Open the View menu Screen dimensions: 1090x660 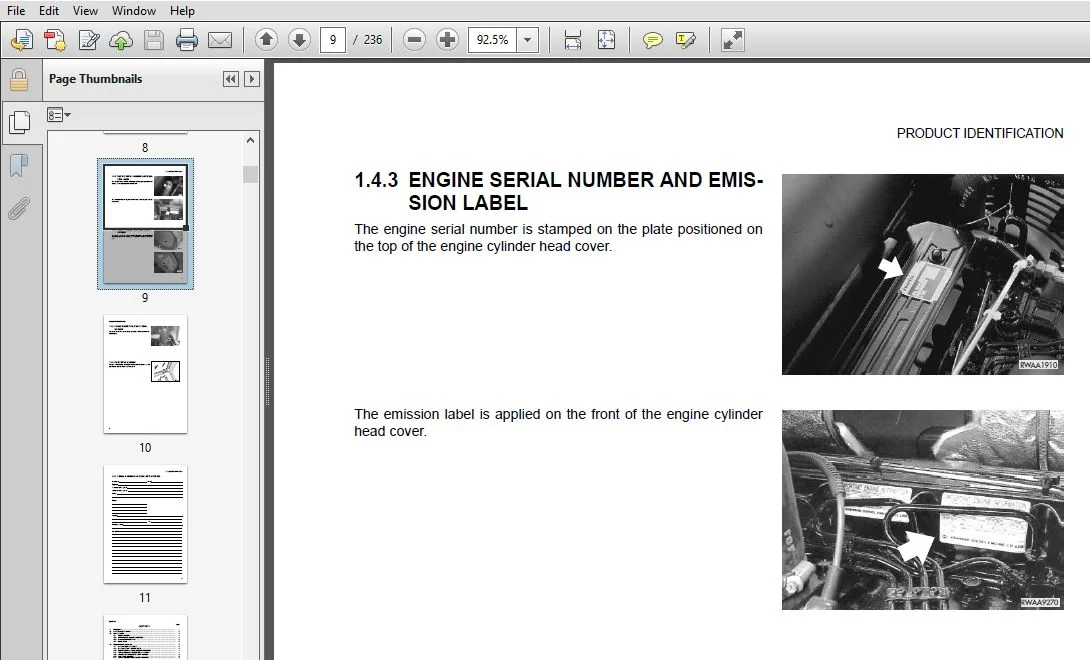85,10
